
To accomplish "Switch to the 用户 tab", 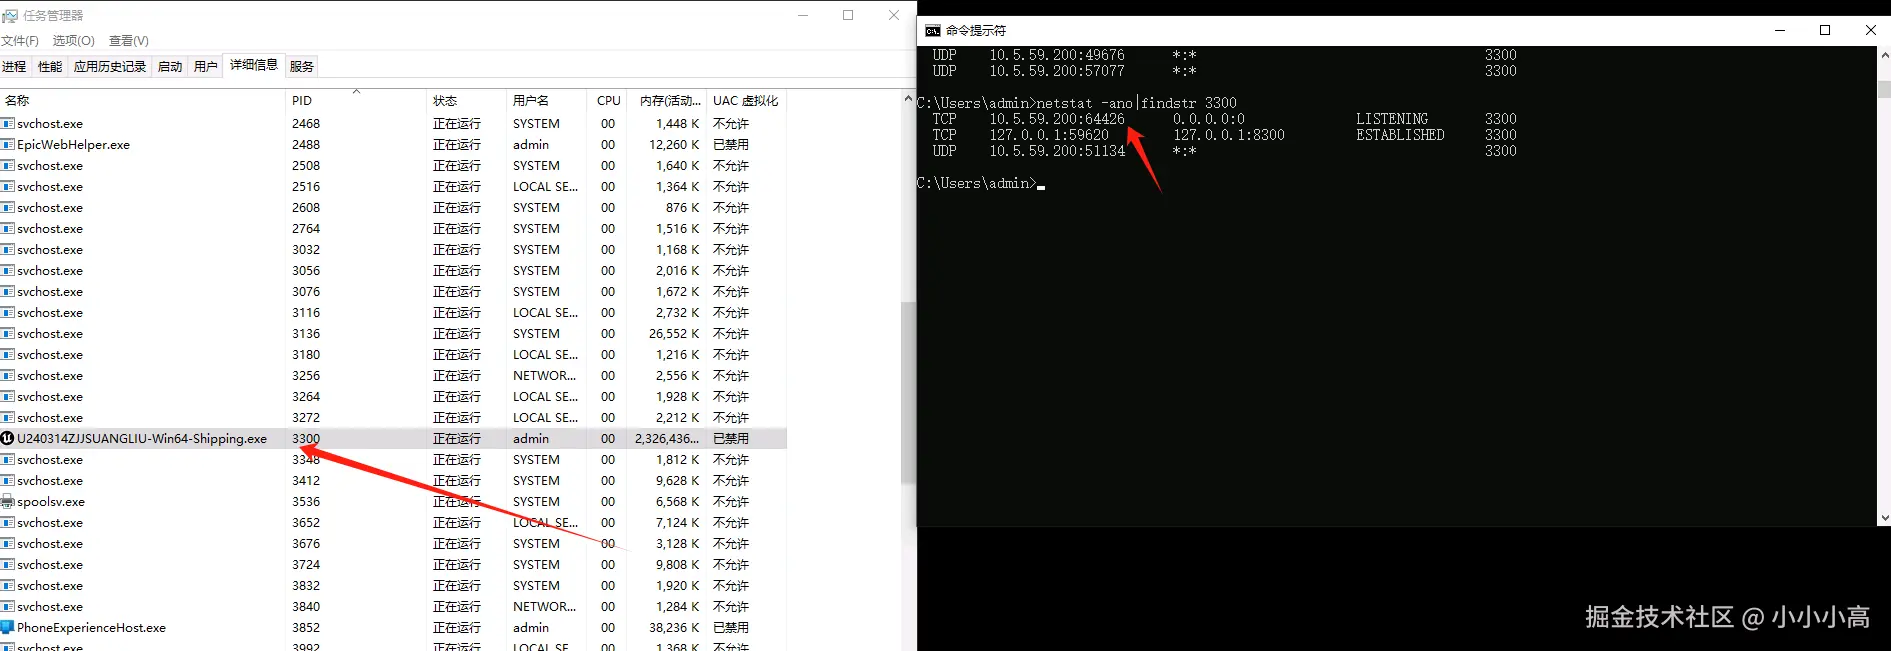I will pyautogui.click(x=206, y=67).
